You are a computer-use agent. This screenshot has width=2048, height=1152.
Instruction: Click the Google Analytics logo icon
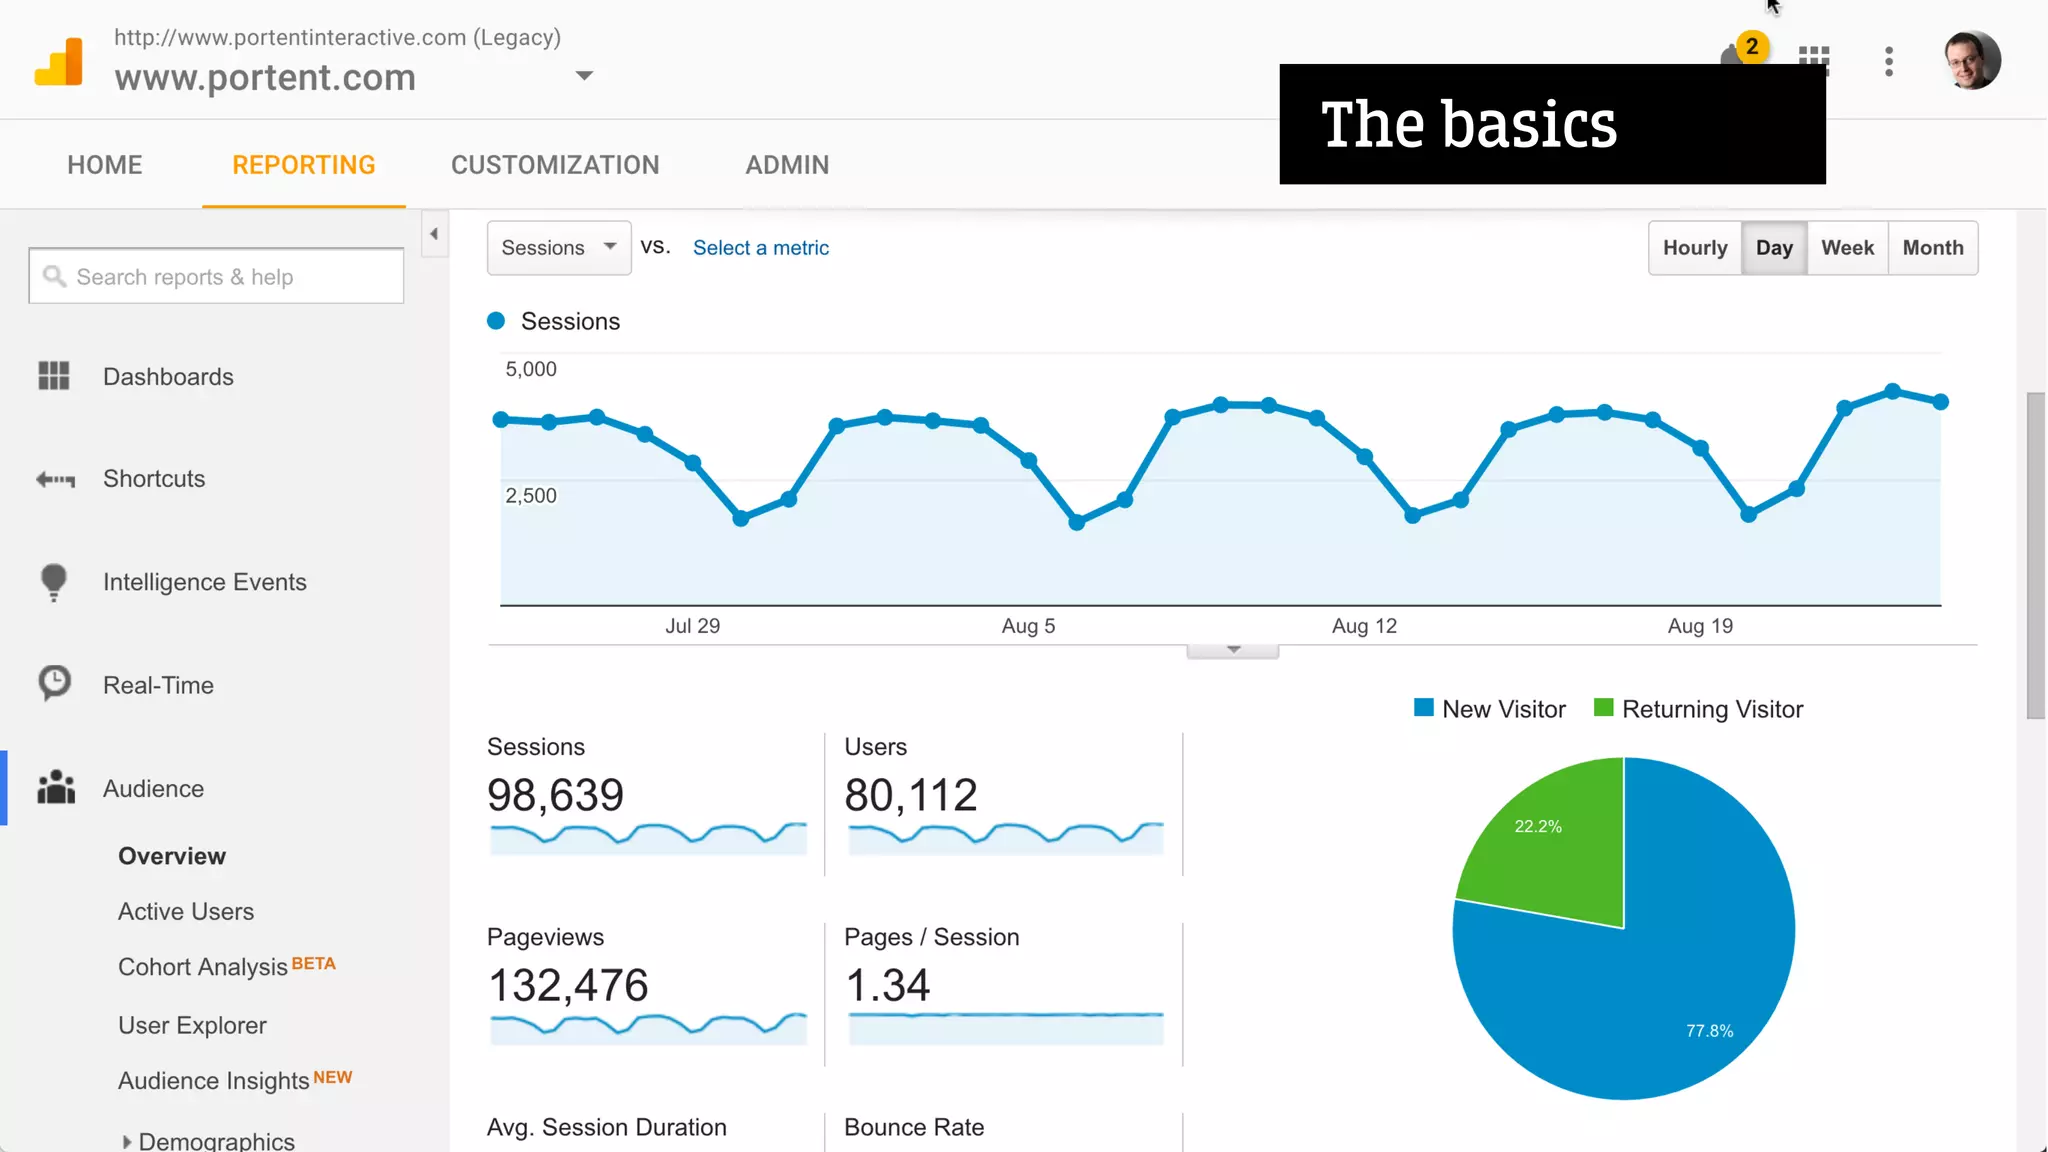coord(59,62)
